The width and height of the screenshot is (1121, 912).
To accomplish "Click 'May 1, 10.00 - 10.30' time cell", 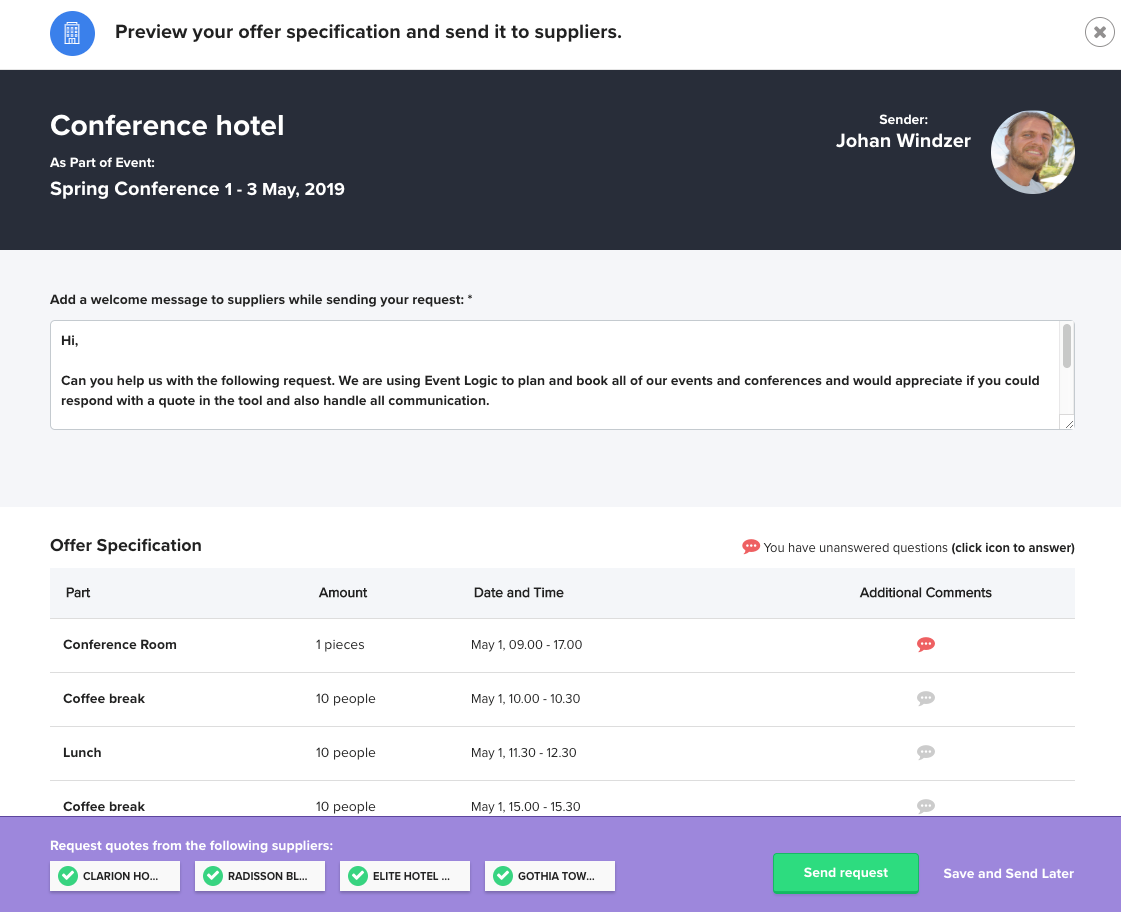I will [x=525, y=698].
